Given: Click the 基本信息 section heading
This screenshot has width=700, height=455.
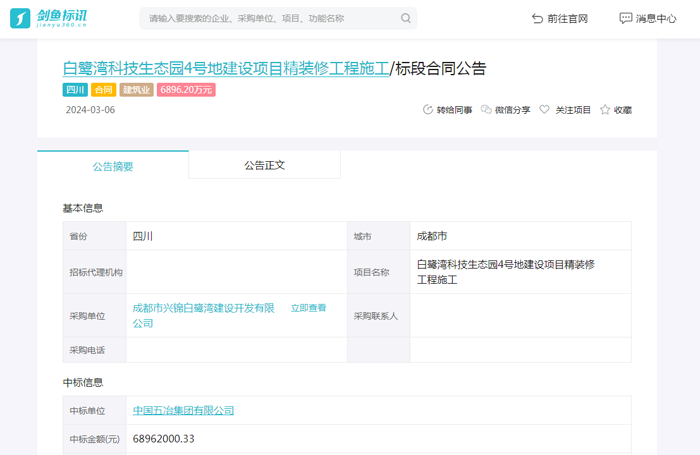Looking at the screenshot, I should coord(83,208).
